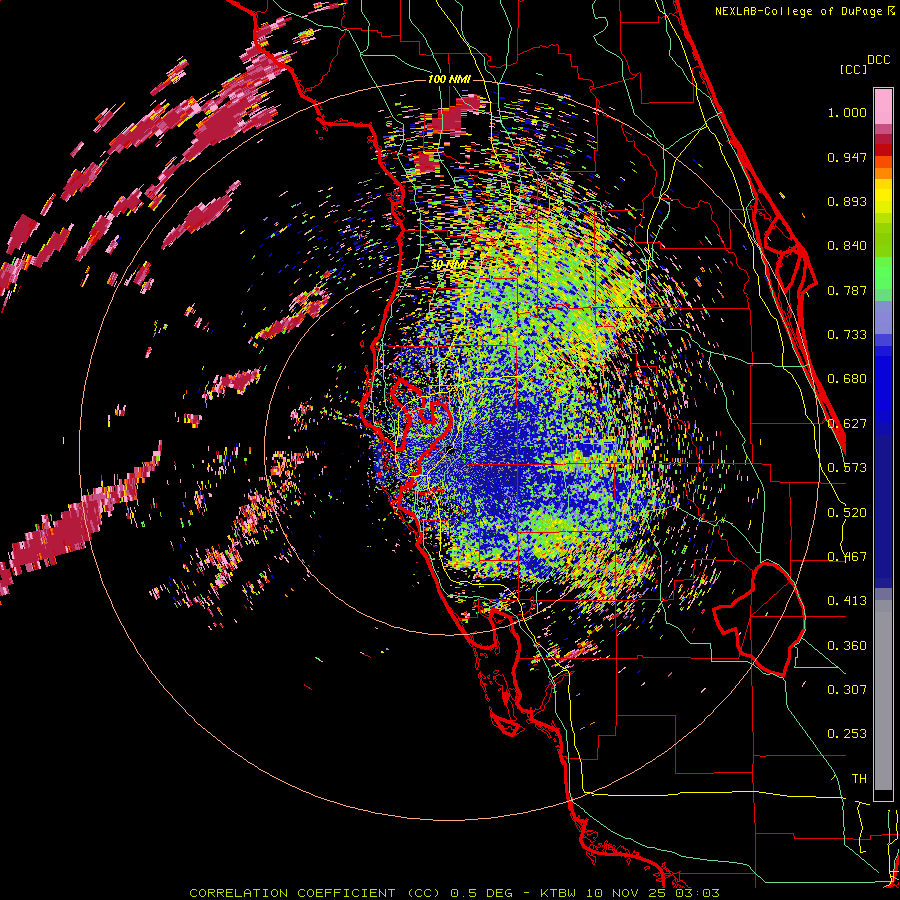
Task: Click the 0.787 scale value
Action: pos(847,290)
